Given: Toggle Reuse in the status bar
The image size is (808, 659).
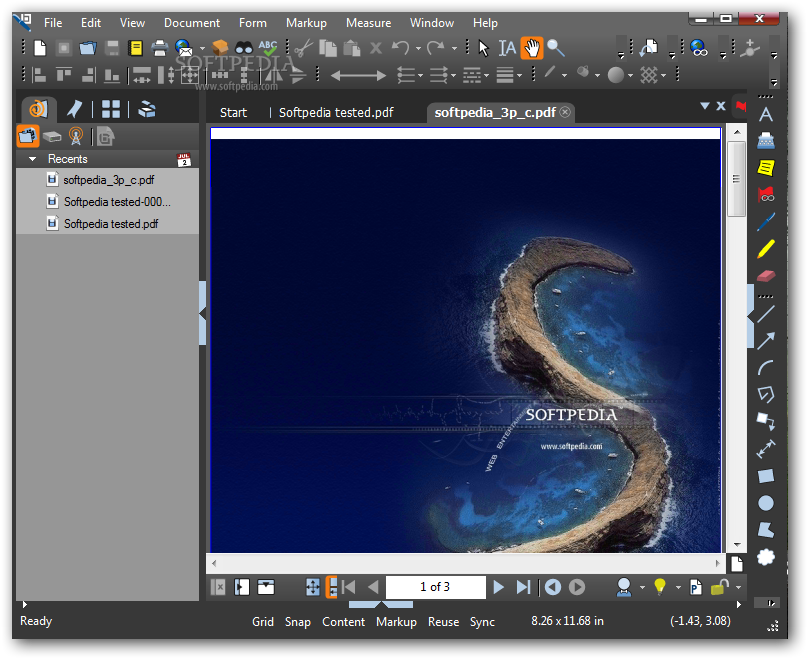Looking at the screenshot, I should [x=444, y=622].
